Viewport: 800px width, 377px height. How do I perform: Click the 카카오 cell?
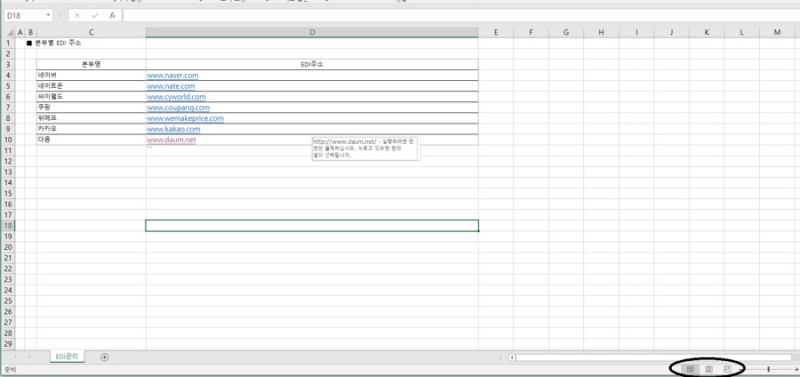pos(91,129)
